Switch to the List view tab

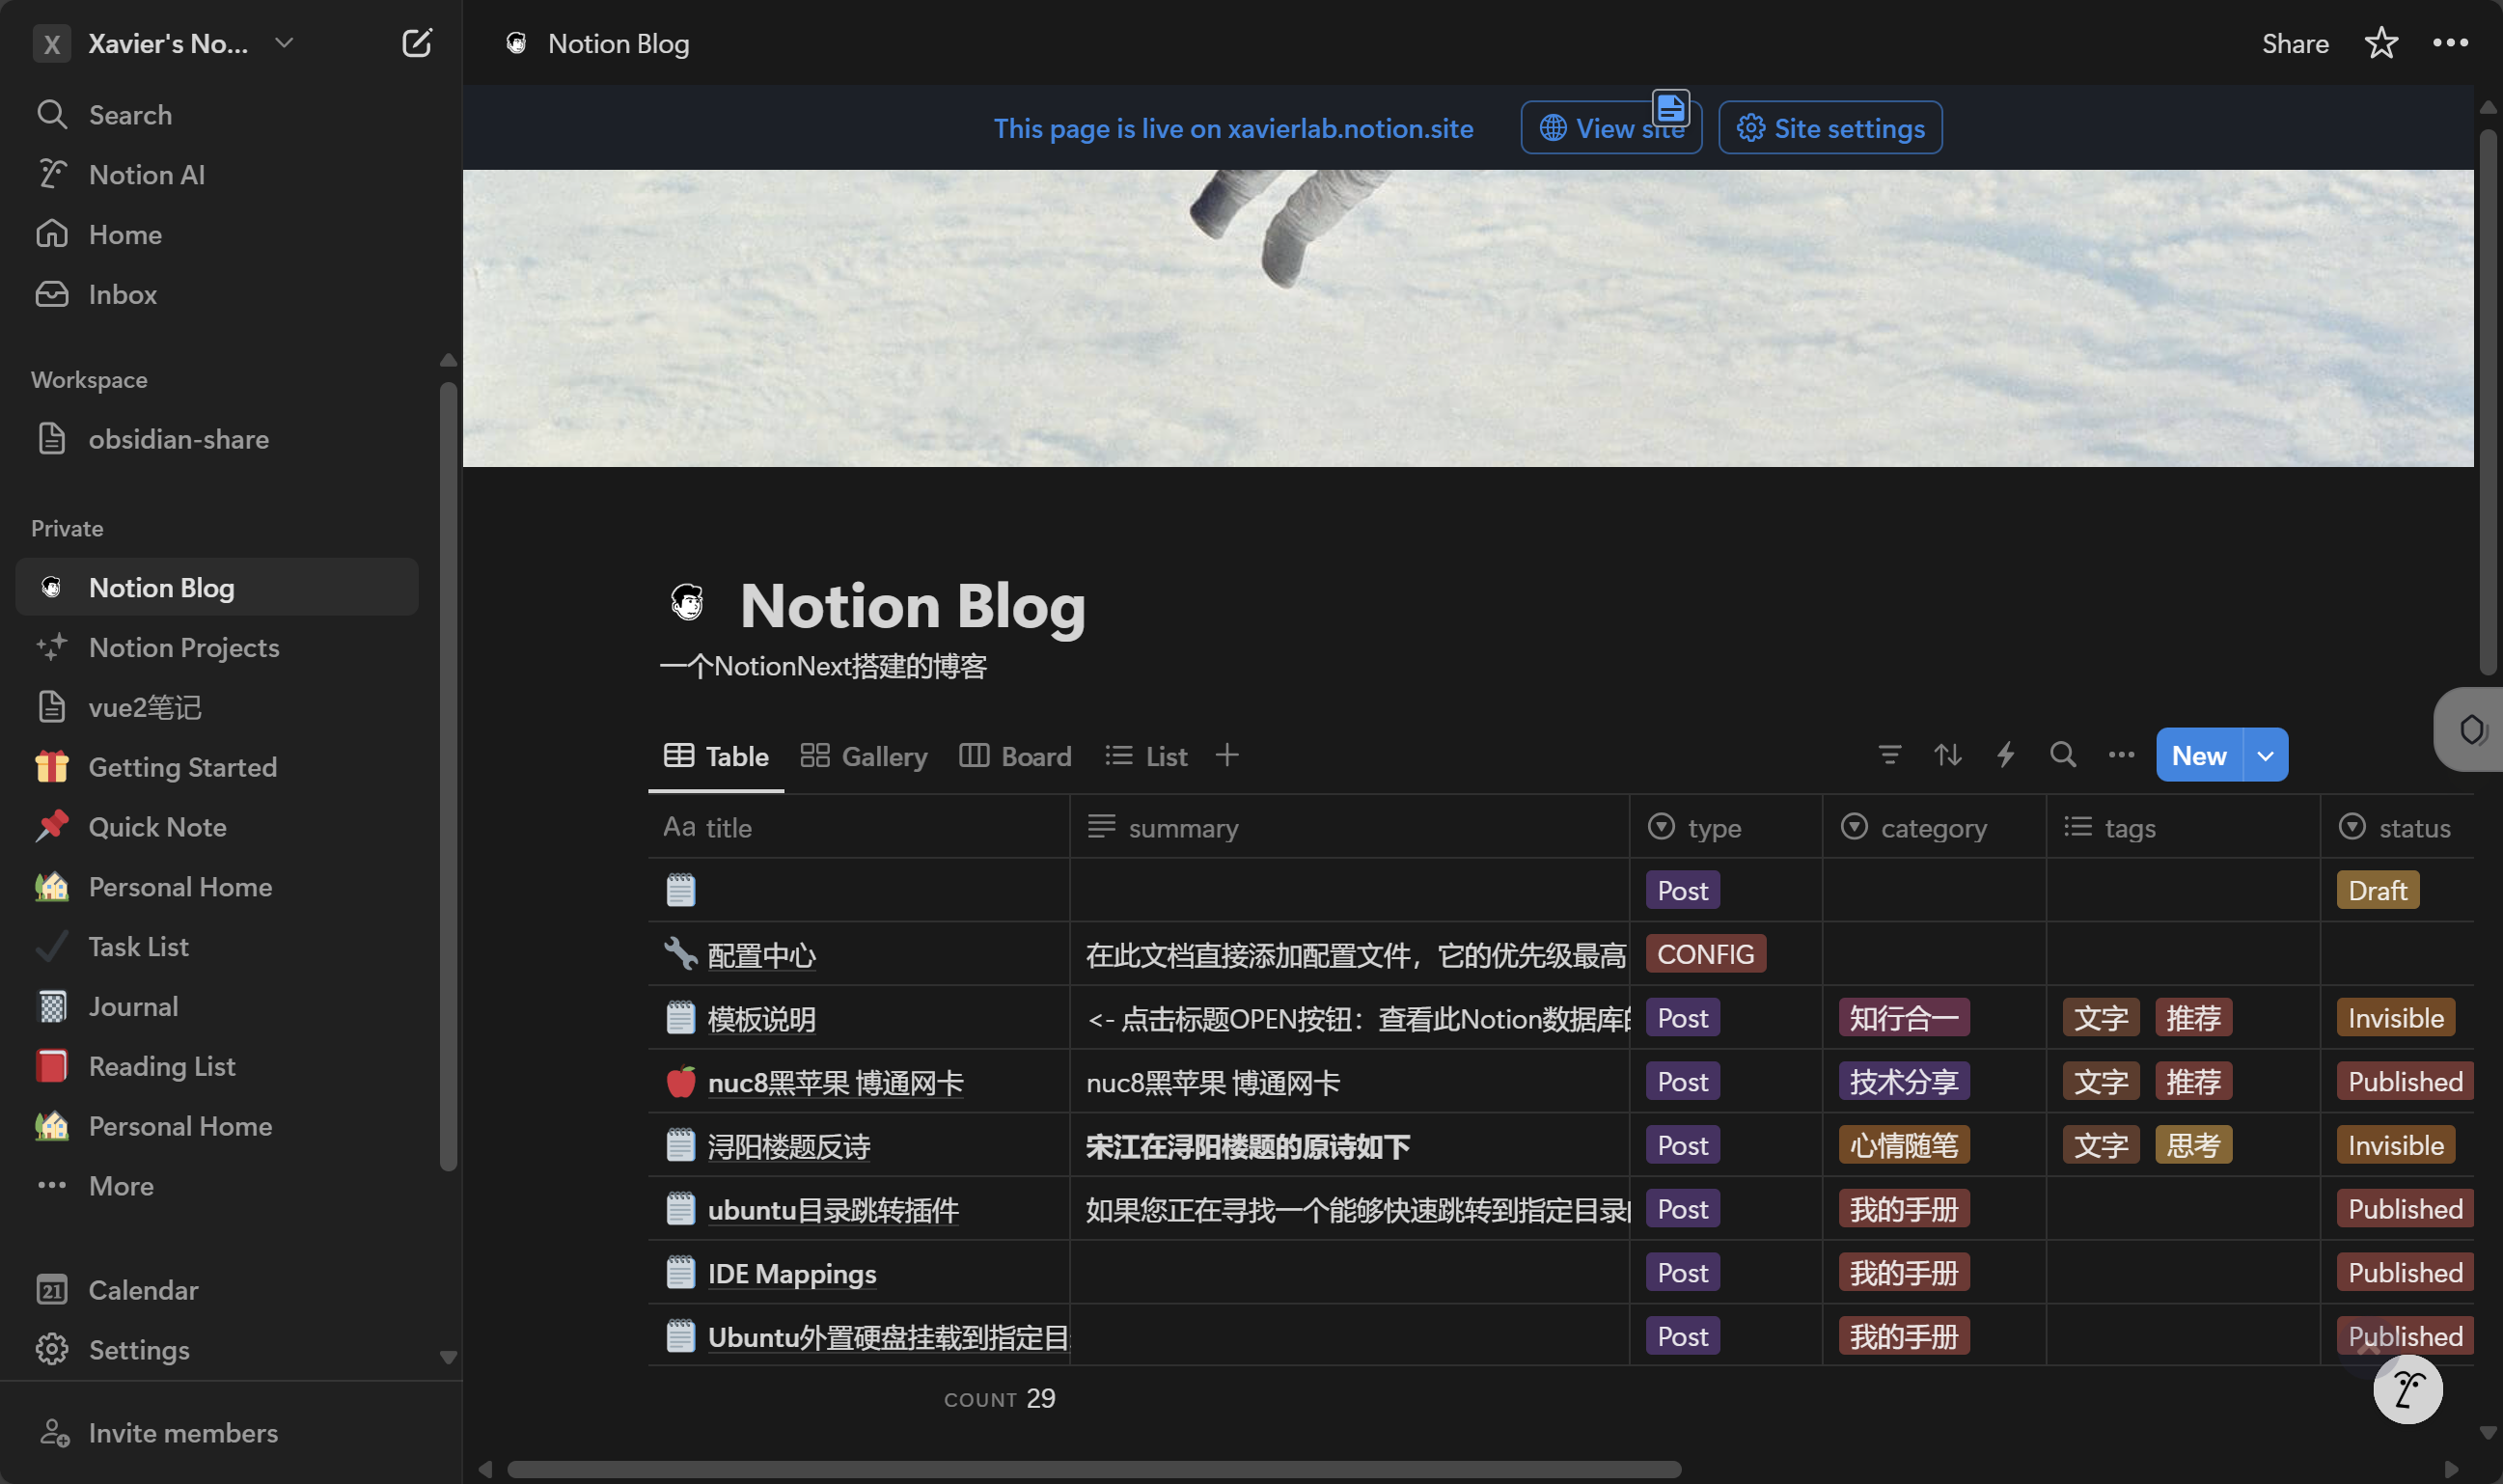click(x=1146, y=756)
